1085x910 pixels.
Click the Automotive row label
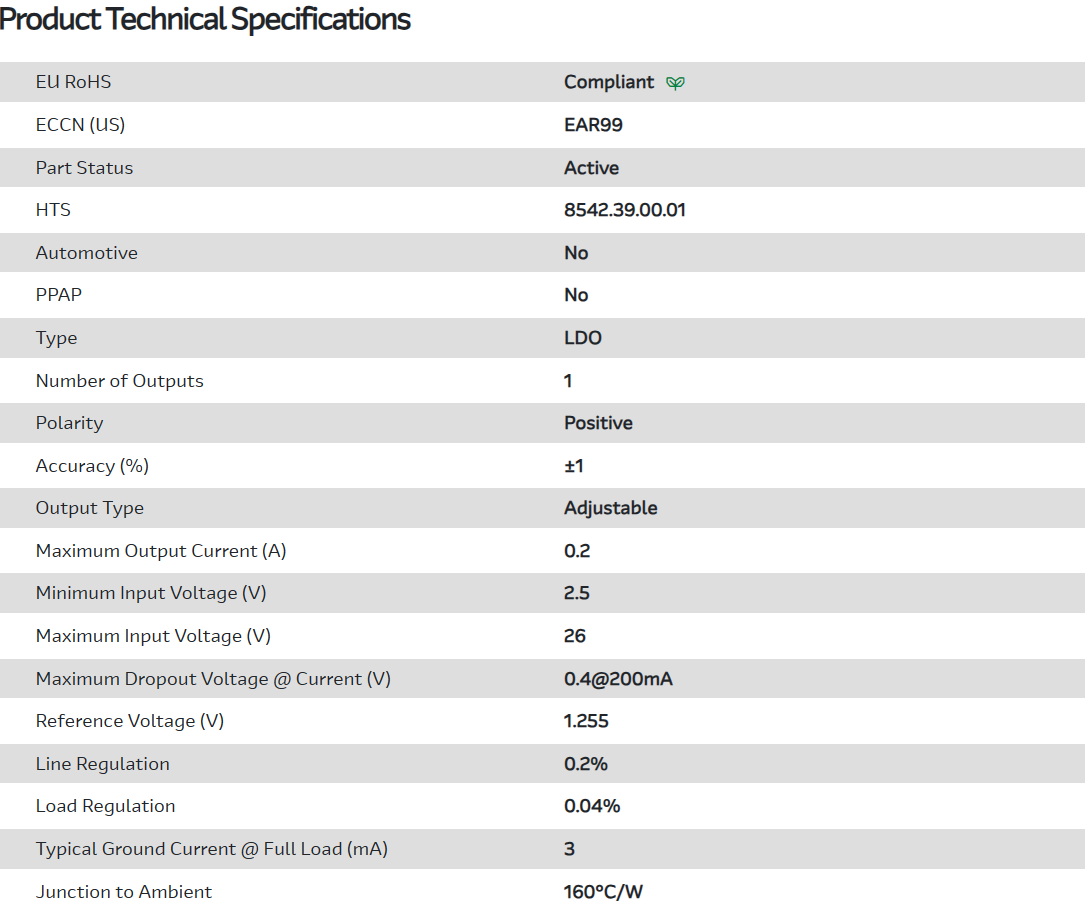86,253
